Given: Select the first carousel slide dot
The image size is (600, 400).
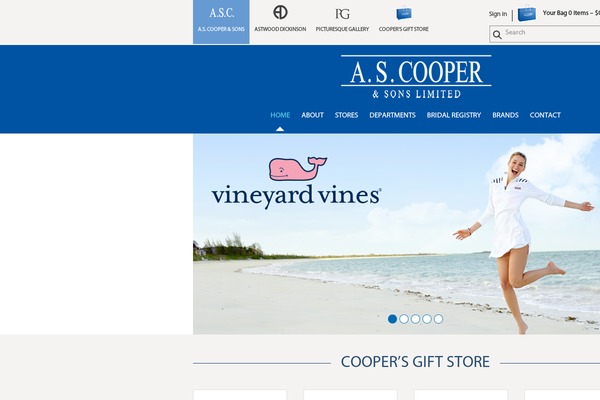Looking at the screenshot, I should (x=392, y=319).
